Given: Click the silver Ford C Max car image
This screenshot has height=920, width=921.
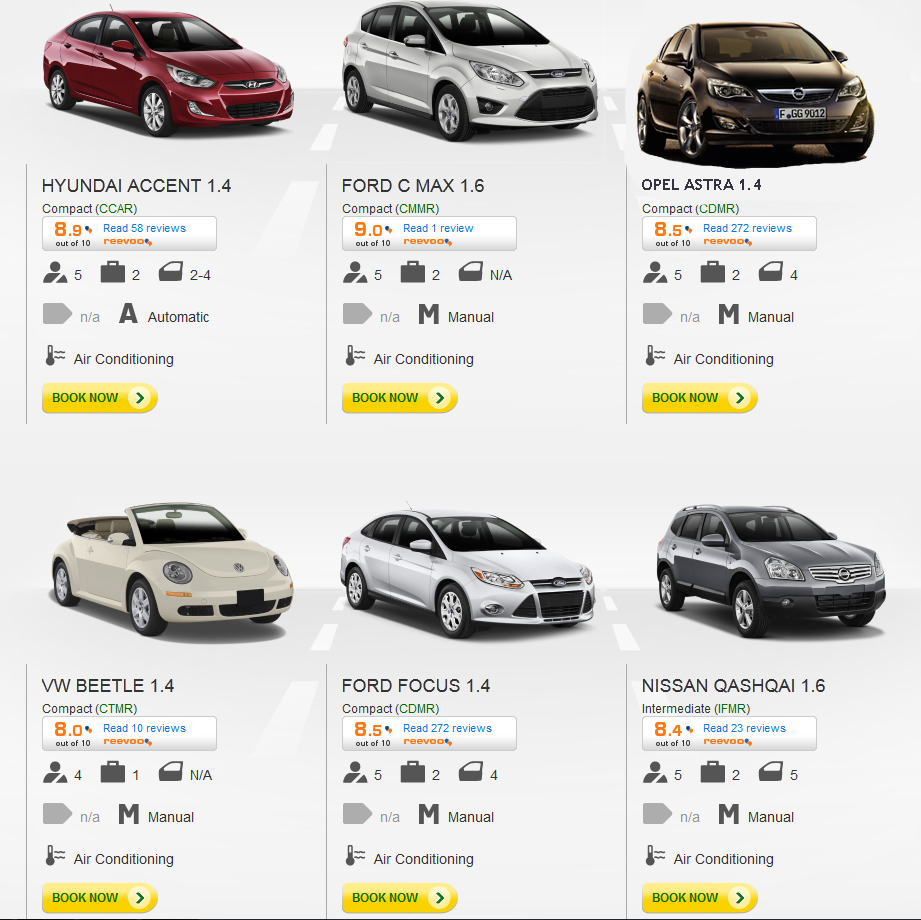Looking at the screenshot, I should 469,69.
